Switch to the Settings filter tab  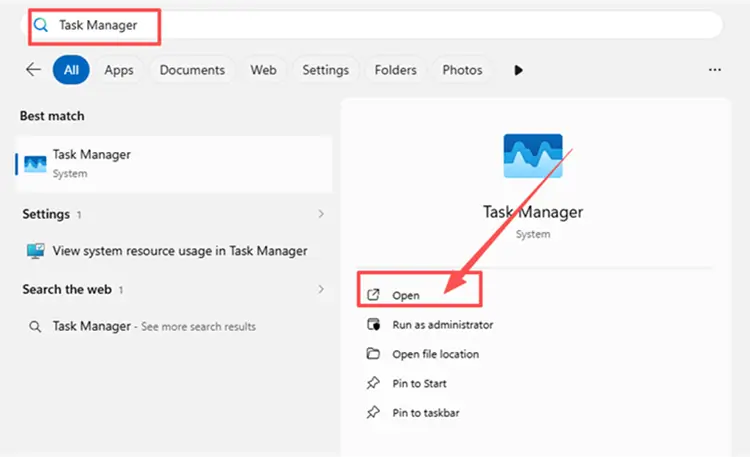tap(326, 70)
